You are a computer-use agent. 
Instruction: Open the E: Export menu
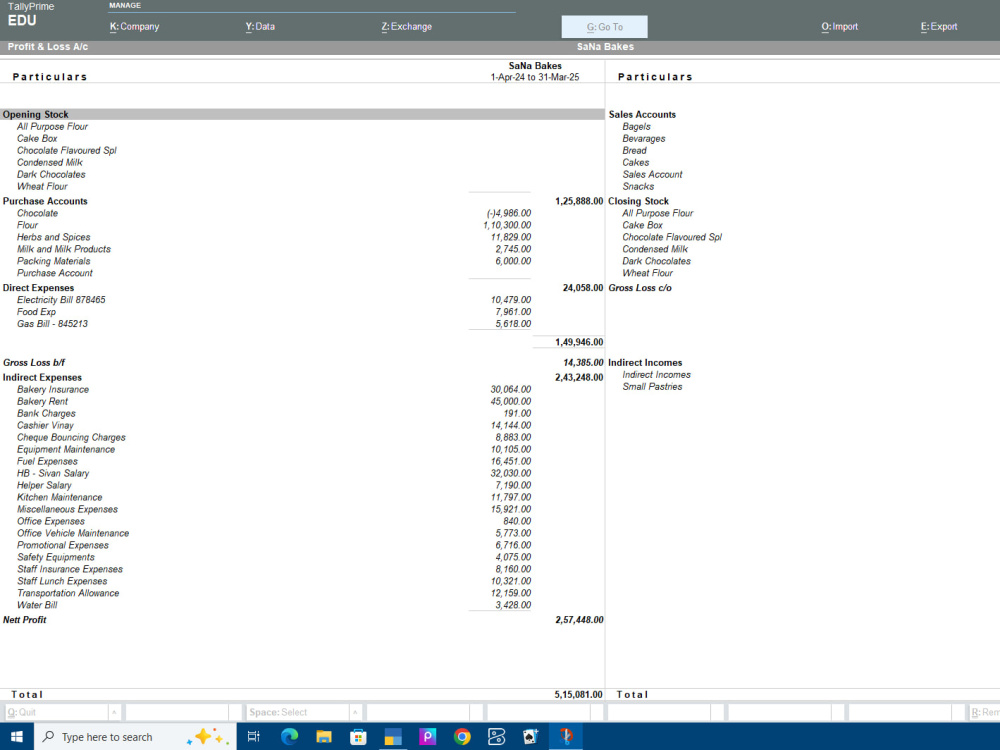[x=939, y=27]
